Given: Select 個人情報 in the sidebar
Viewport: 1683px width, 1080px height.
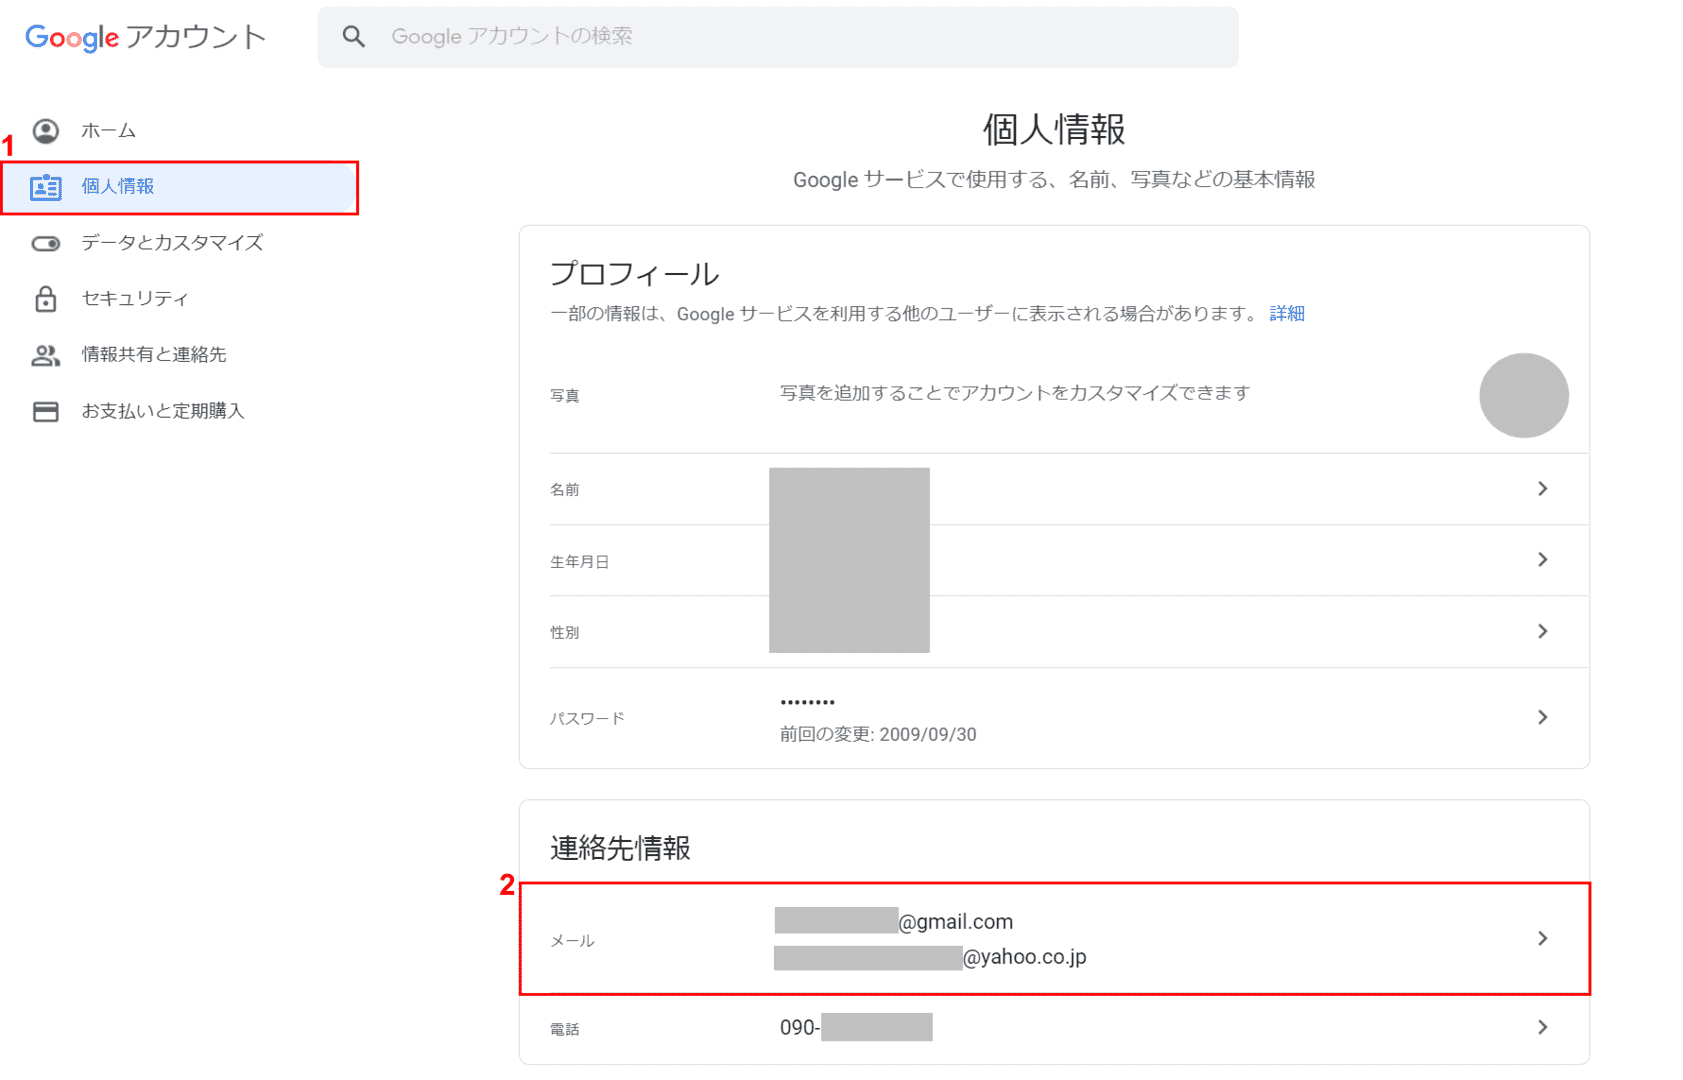Looking at the screenshot, I should 180,187.
